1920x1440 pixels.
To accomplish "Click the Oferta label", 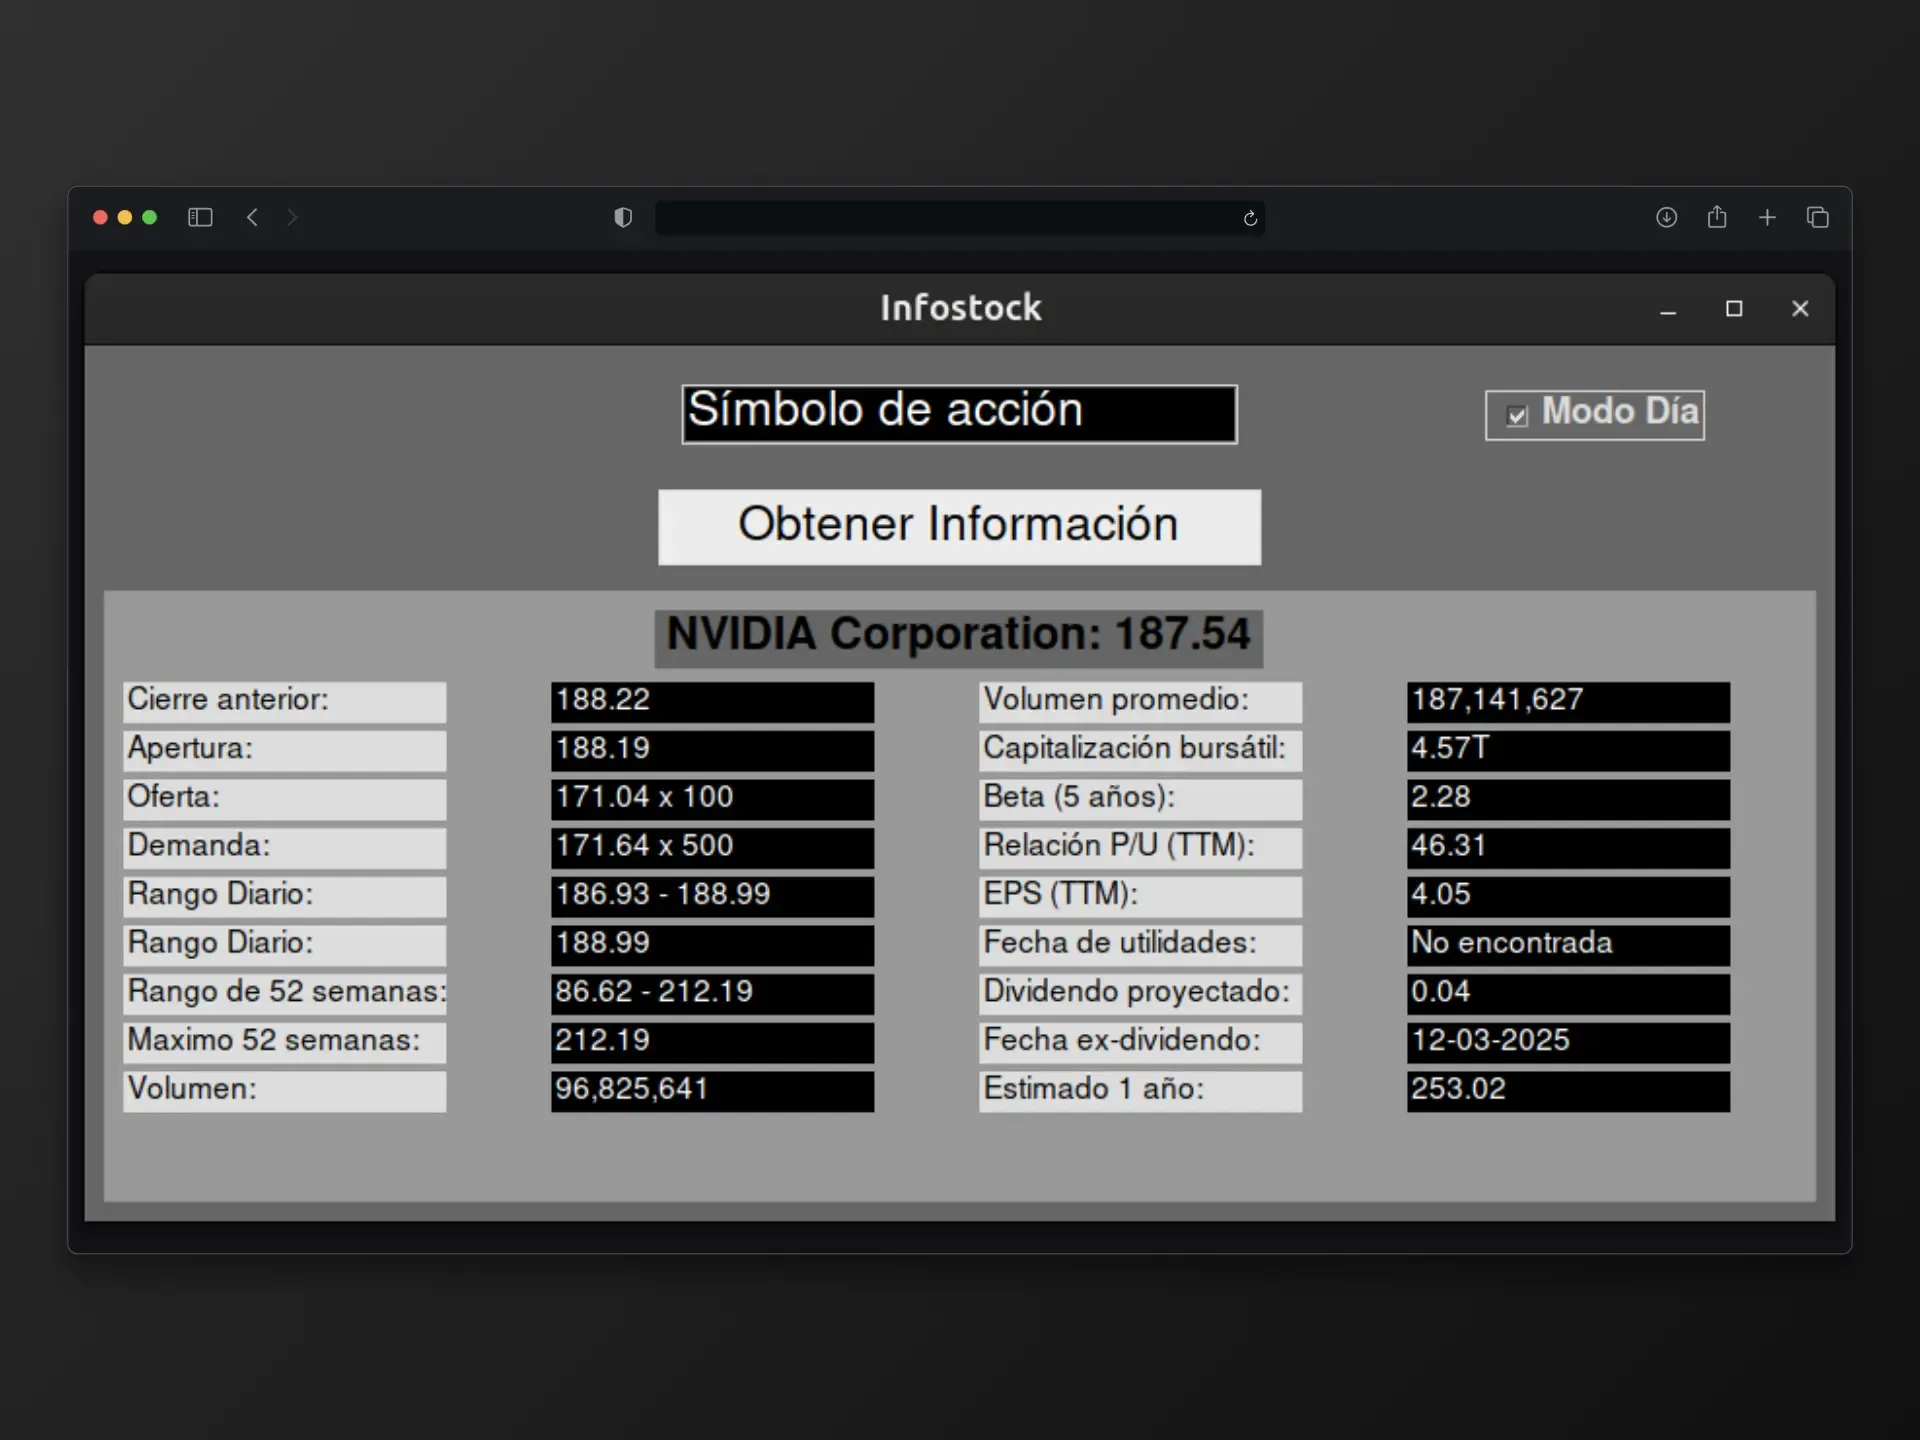I will point(285,800).
